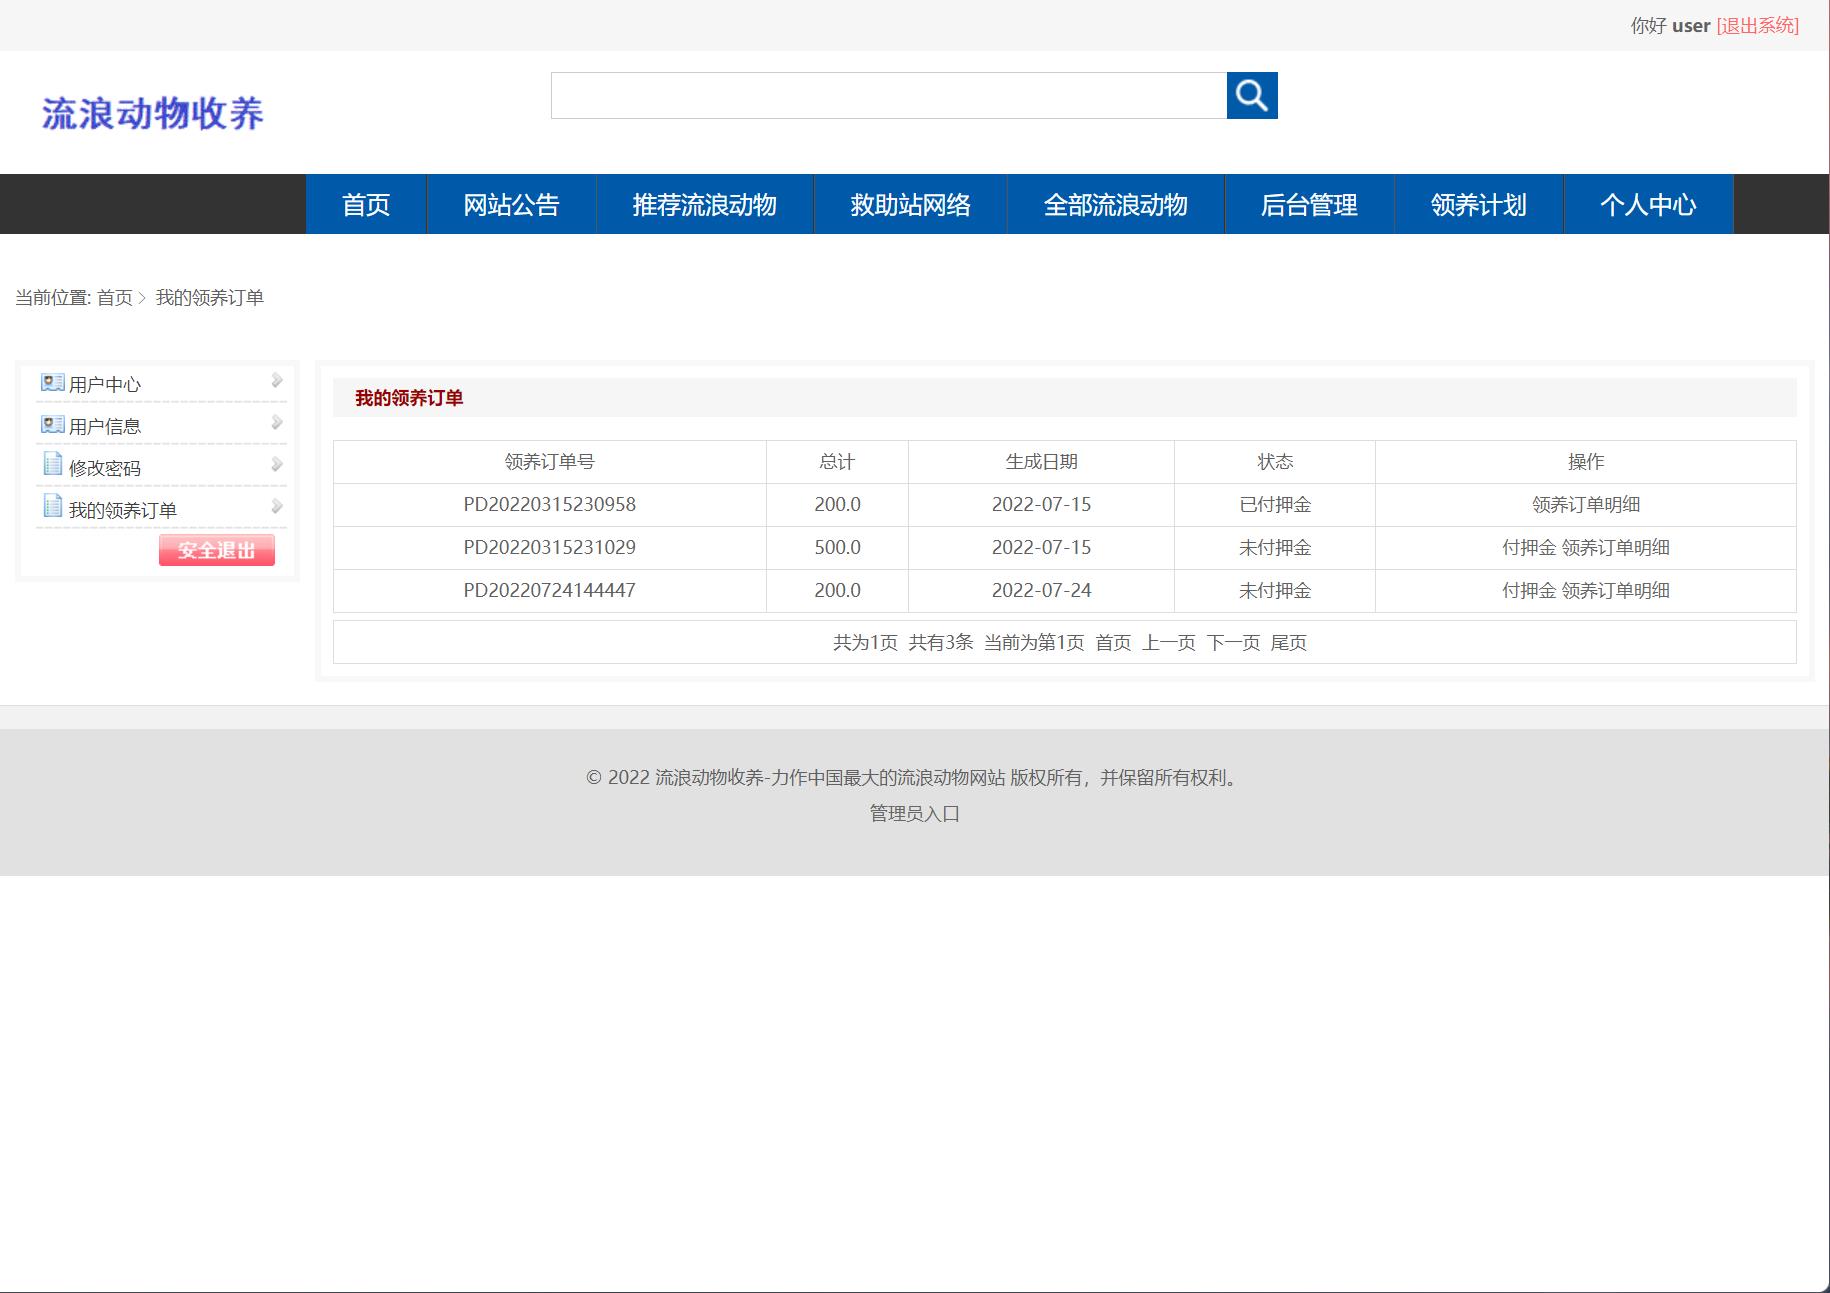This screenshot has height=1293, width=1830.
Task: Expand the chevron next to 用户中心
Action: pyautogui.click(x=277, y=380)
